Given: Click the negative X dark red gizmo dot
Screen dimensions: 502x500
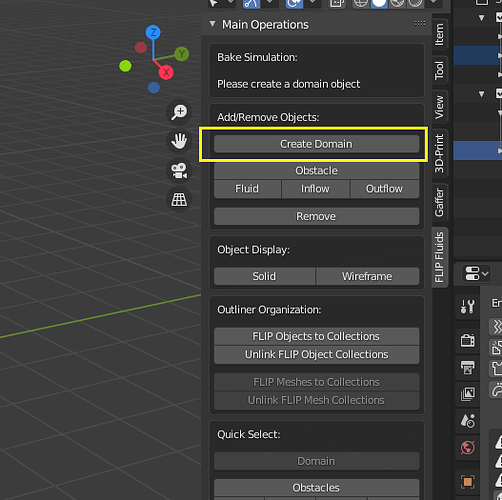Looking at the screenshot, I should [x=141, y=47].
